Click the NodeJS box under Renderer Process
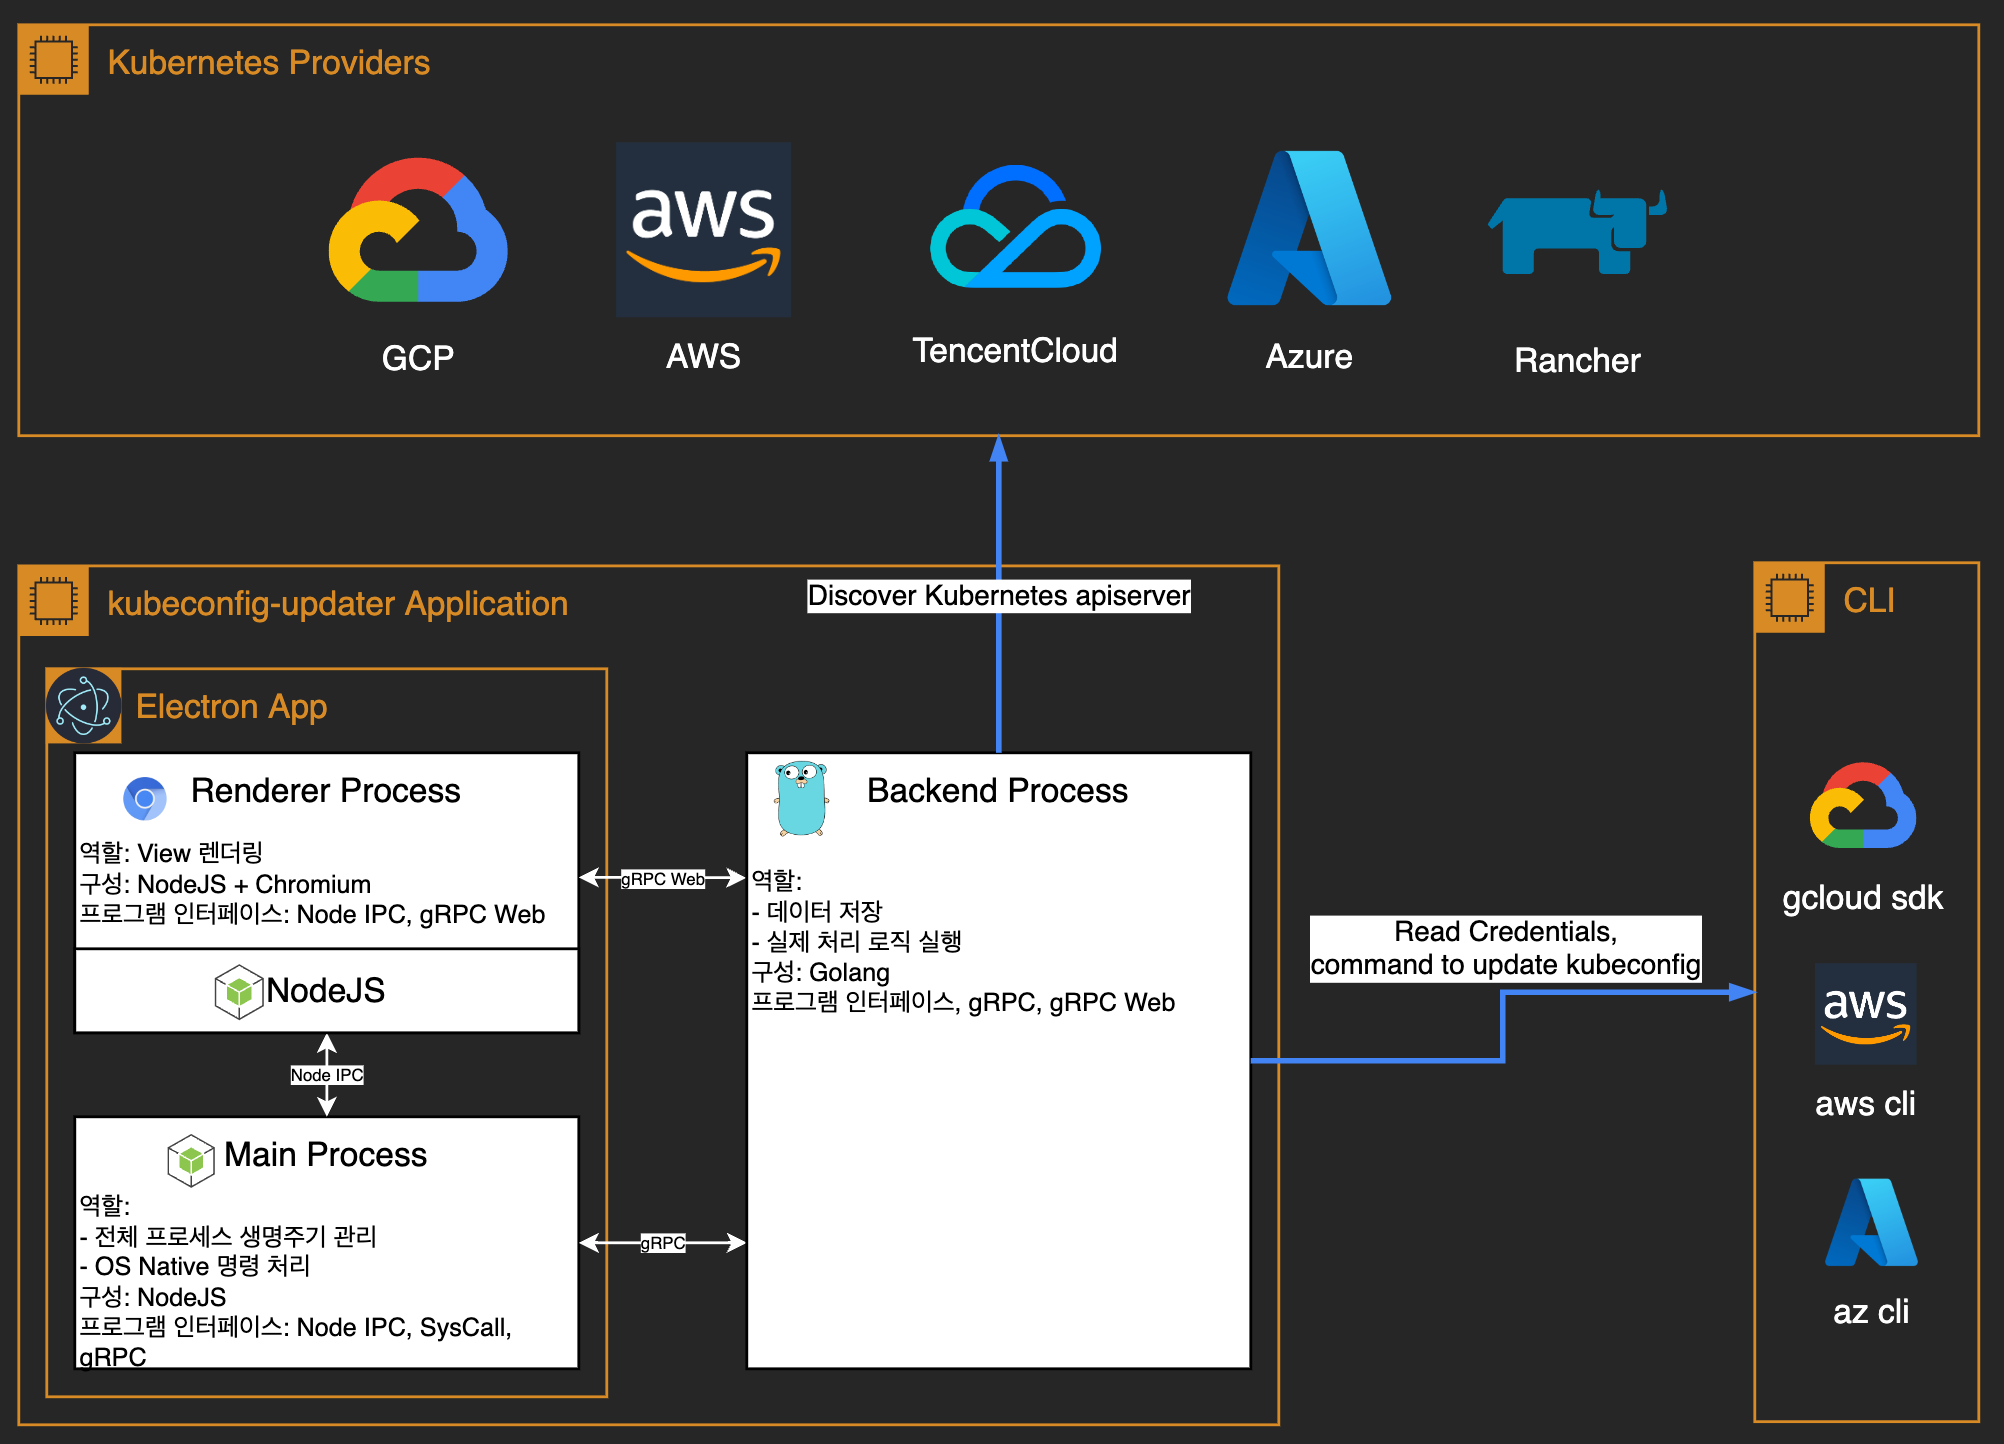2004x1444 pixels. click(326, 991)
